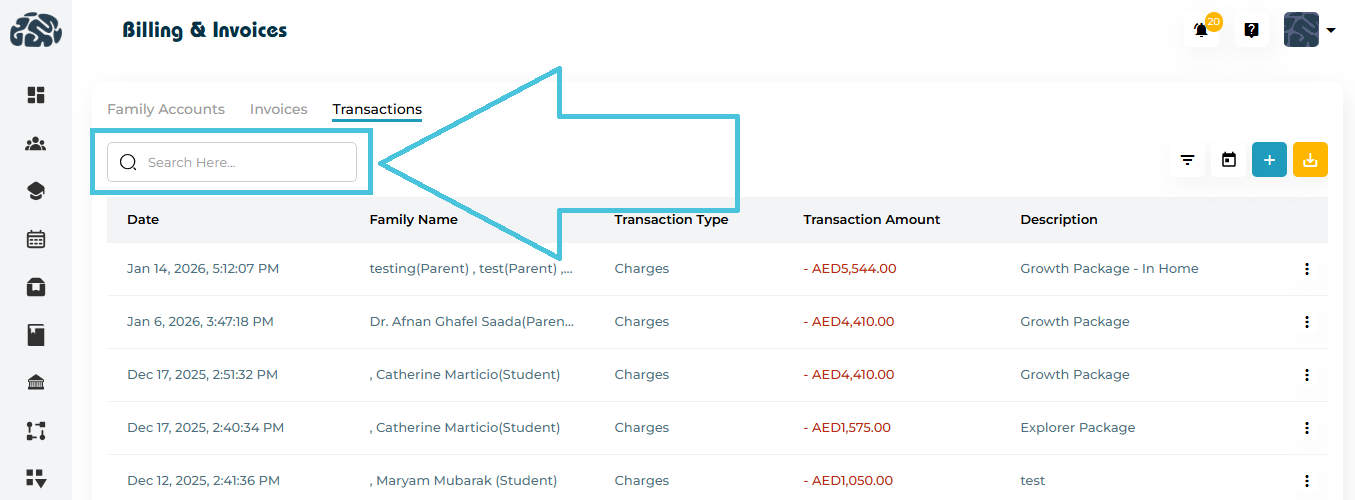The image size is (1355, 500).
Task: Open the notifications bell
Action: point(1201,30)
